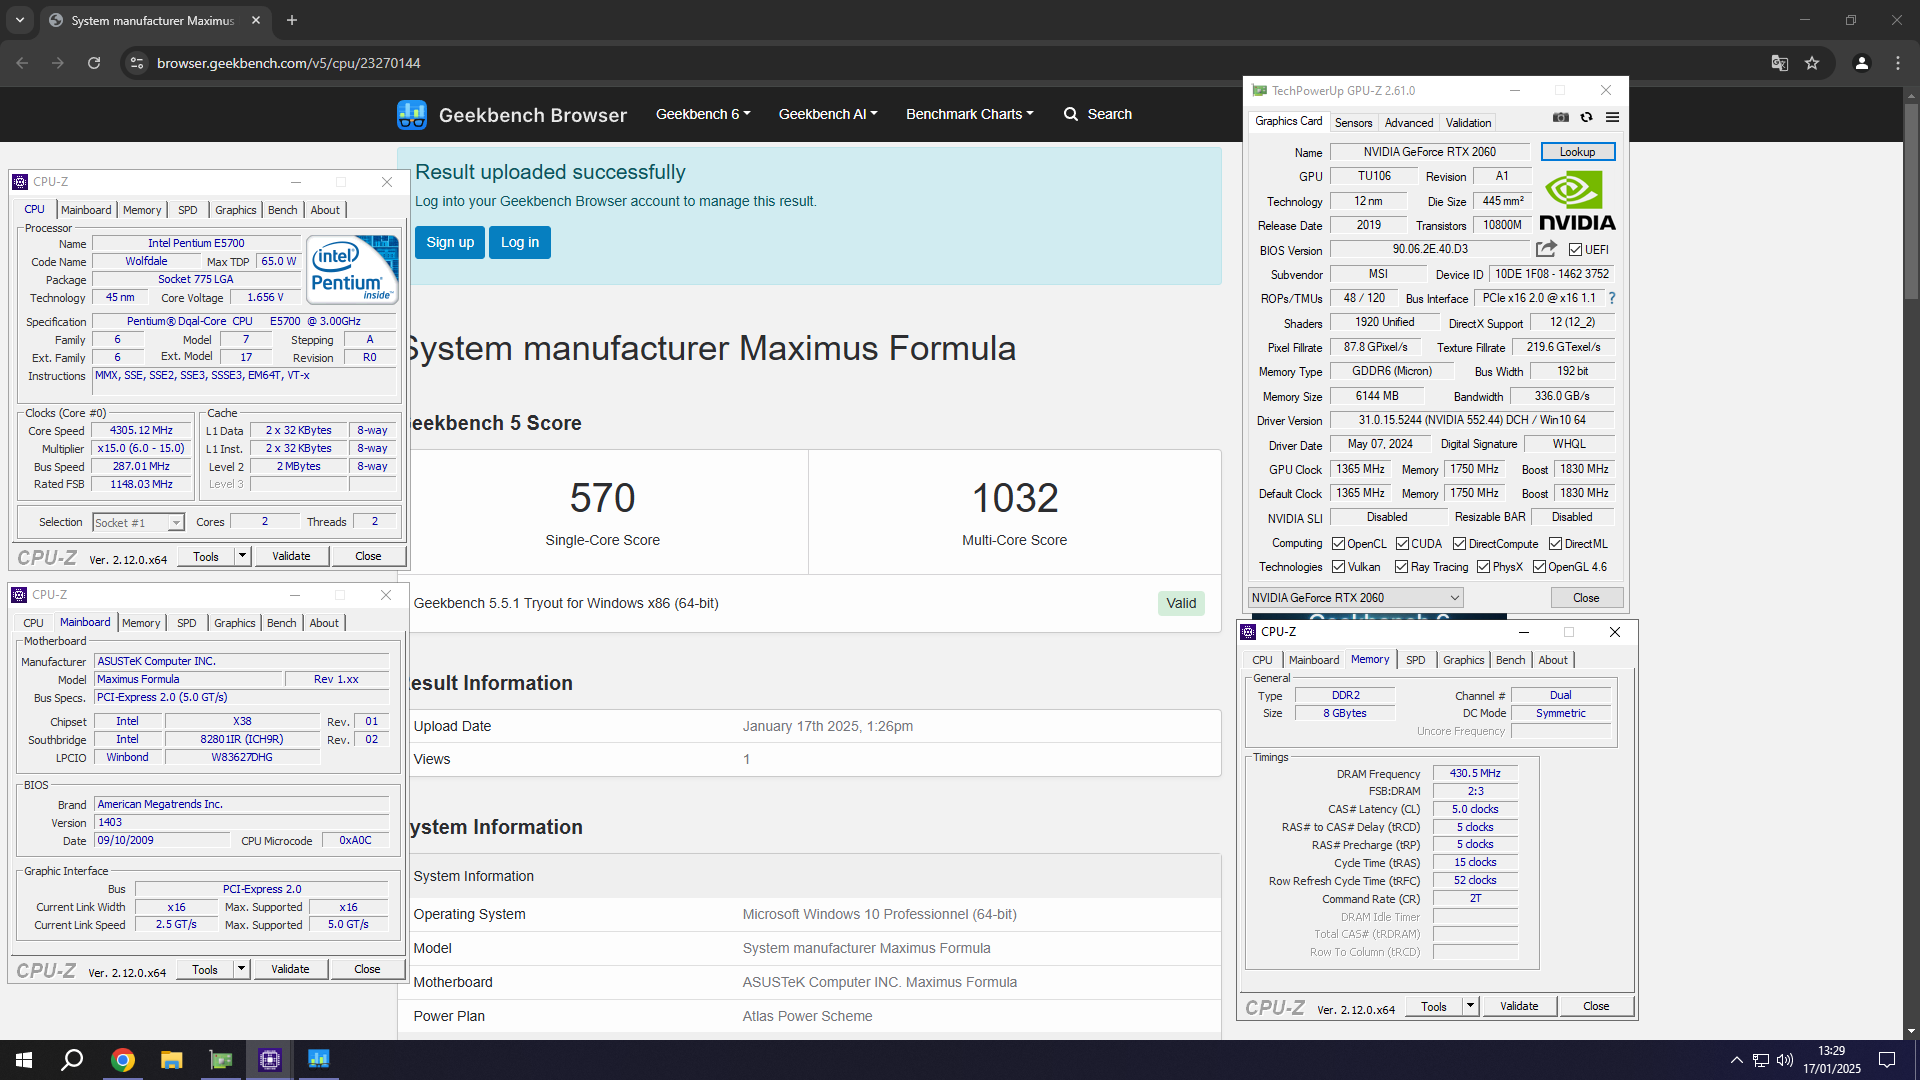Open Chrome tab search dropdown

click(x=20, y=20)
